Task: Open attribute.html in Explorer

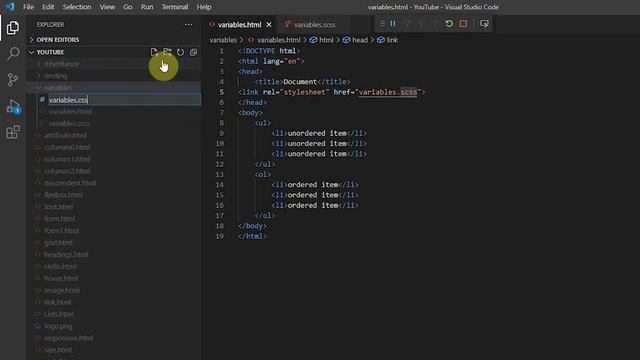Action: click(x=65, y=135)
